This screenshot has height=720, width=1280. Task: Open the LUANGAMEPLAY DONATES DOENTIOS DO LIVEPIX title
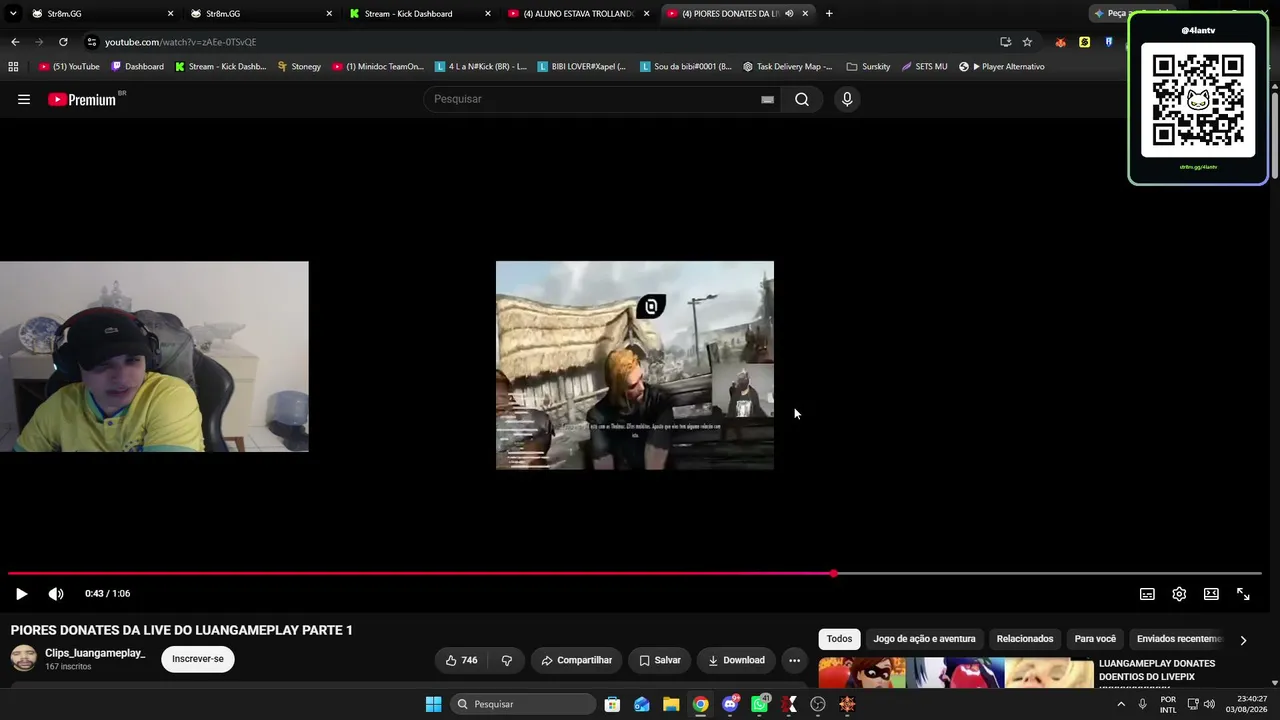point(1157,670)
